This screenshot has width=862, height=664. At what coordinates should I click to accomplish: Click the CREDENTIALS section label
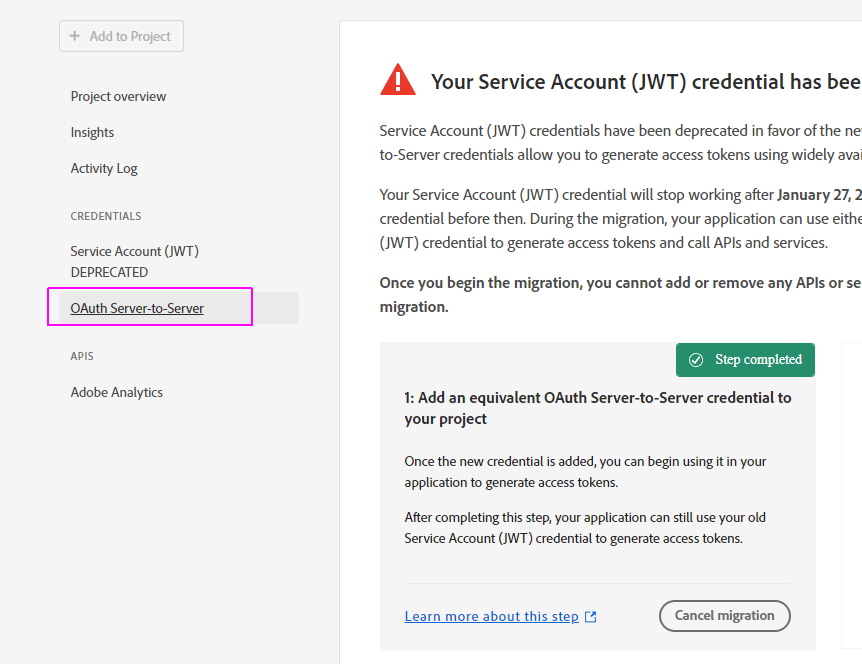106,216
